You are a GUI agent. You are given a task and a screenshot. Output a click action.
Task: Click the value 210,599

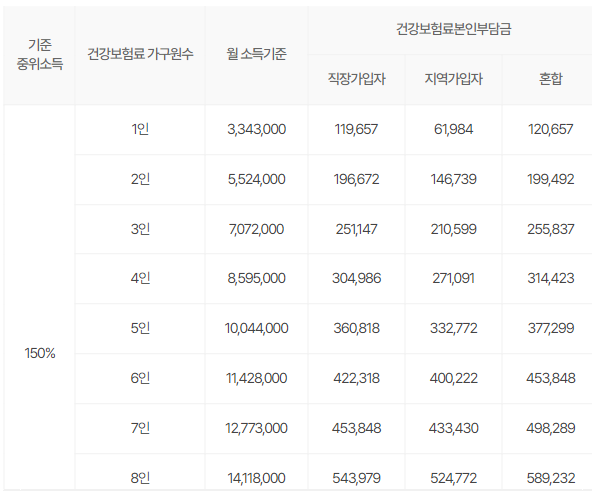pyautogui.click(x=453, y=229)
